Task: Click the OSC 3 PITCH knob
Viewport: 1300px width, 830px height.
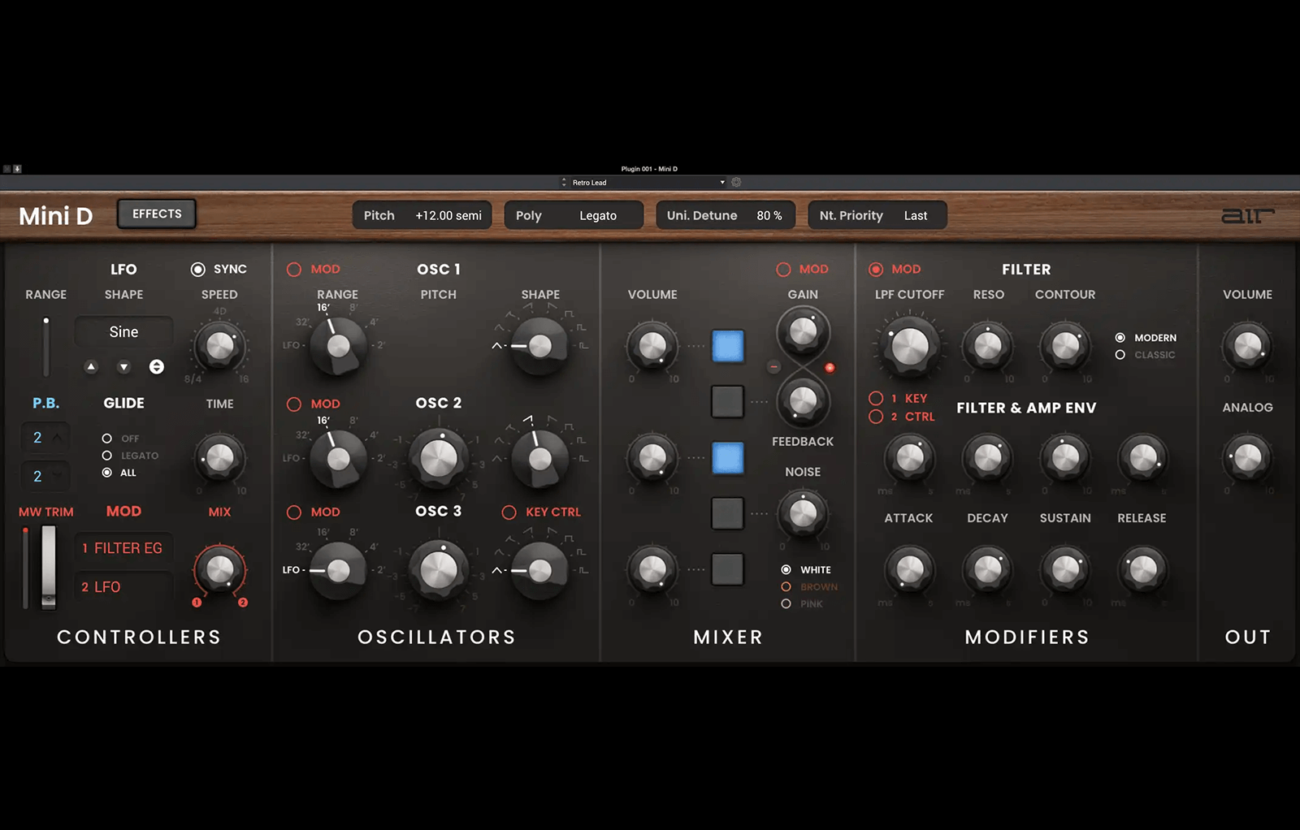Action: tap(438, 570)
